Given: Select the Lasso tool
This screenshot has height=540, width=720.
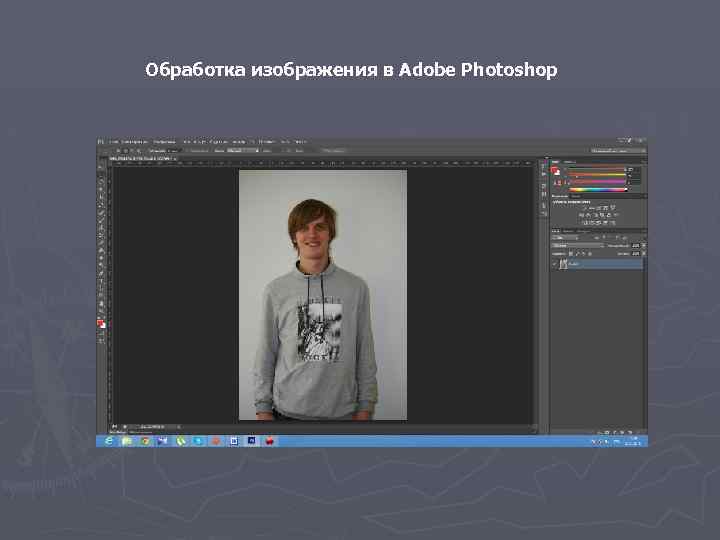Looking at the screenshot, I should coord(101,182).
